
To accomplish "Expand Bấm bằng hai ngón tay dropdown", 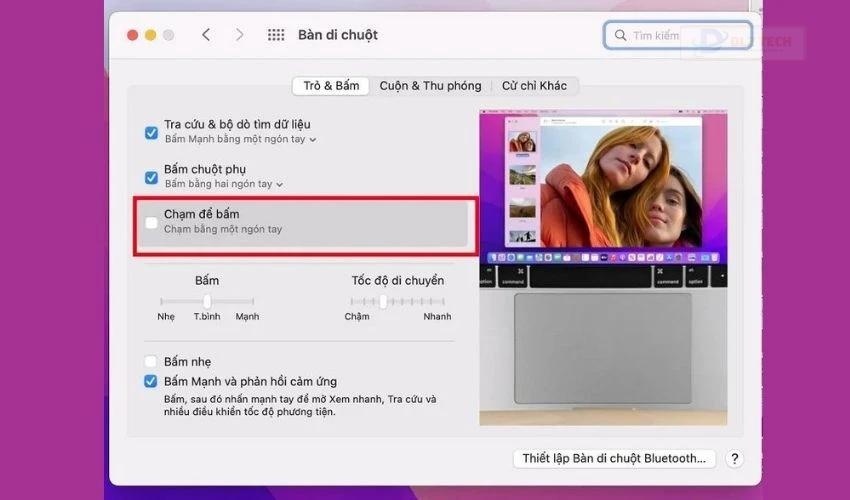I will 224,184.
